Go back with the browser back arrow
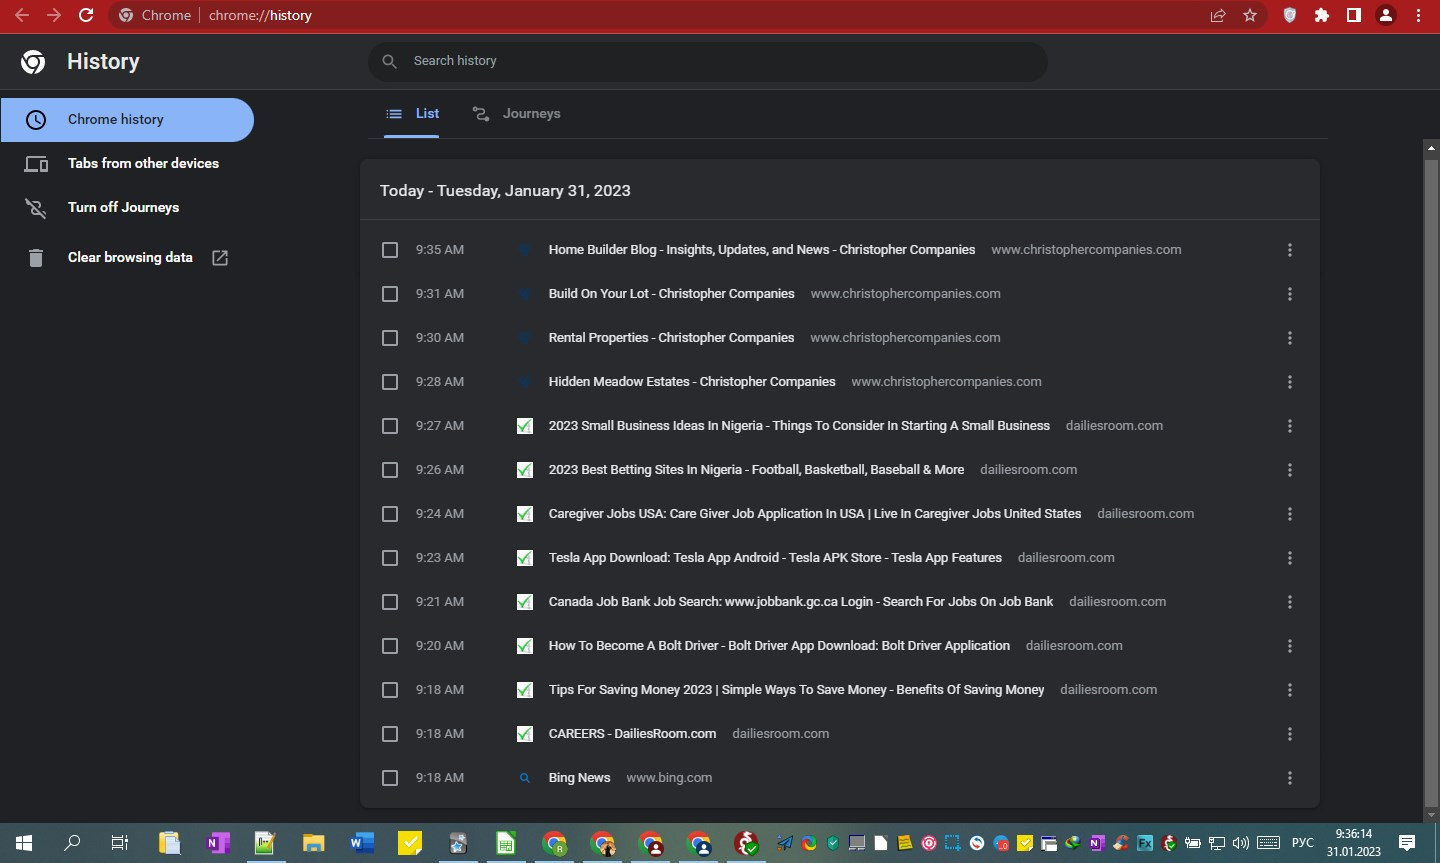Viewport: 1440px width, 863px height. tap(22, 15)
